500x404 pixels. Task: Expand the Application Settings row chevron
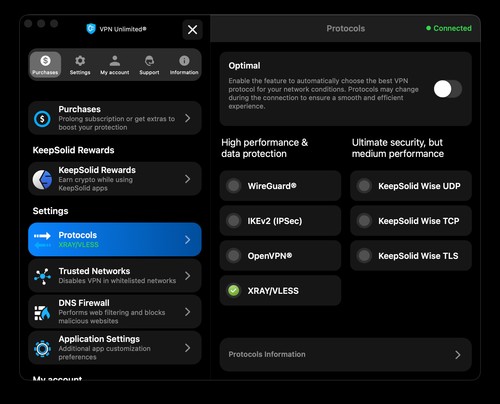pyautogui.click(x=188, y=348)
